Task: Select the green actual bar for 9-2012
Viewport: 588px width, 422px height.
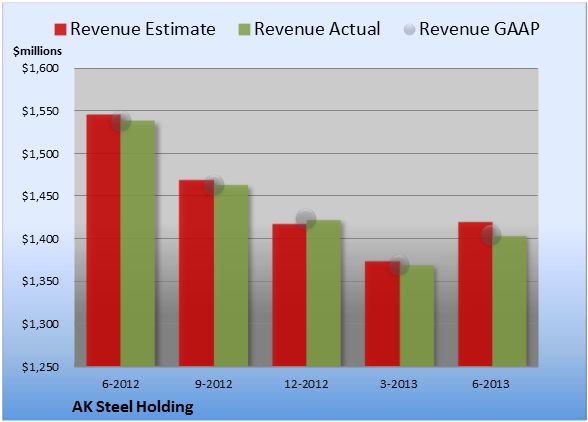Action: [231, 276]
